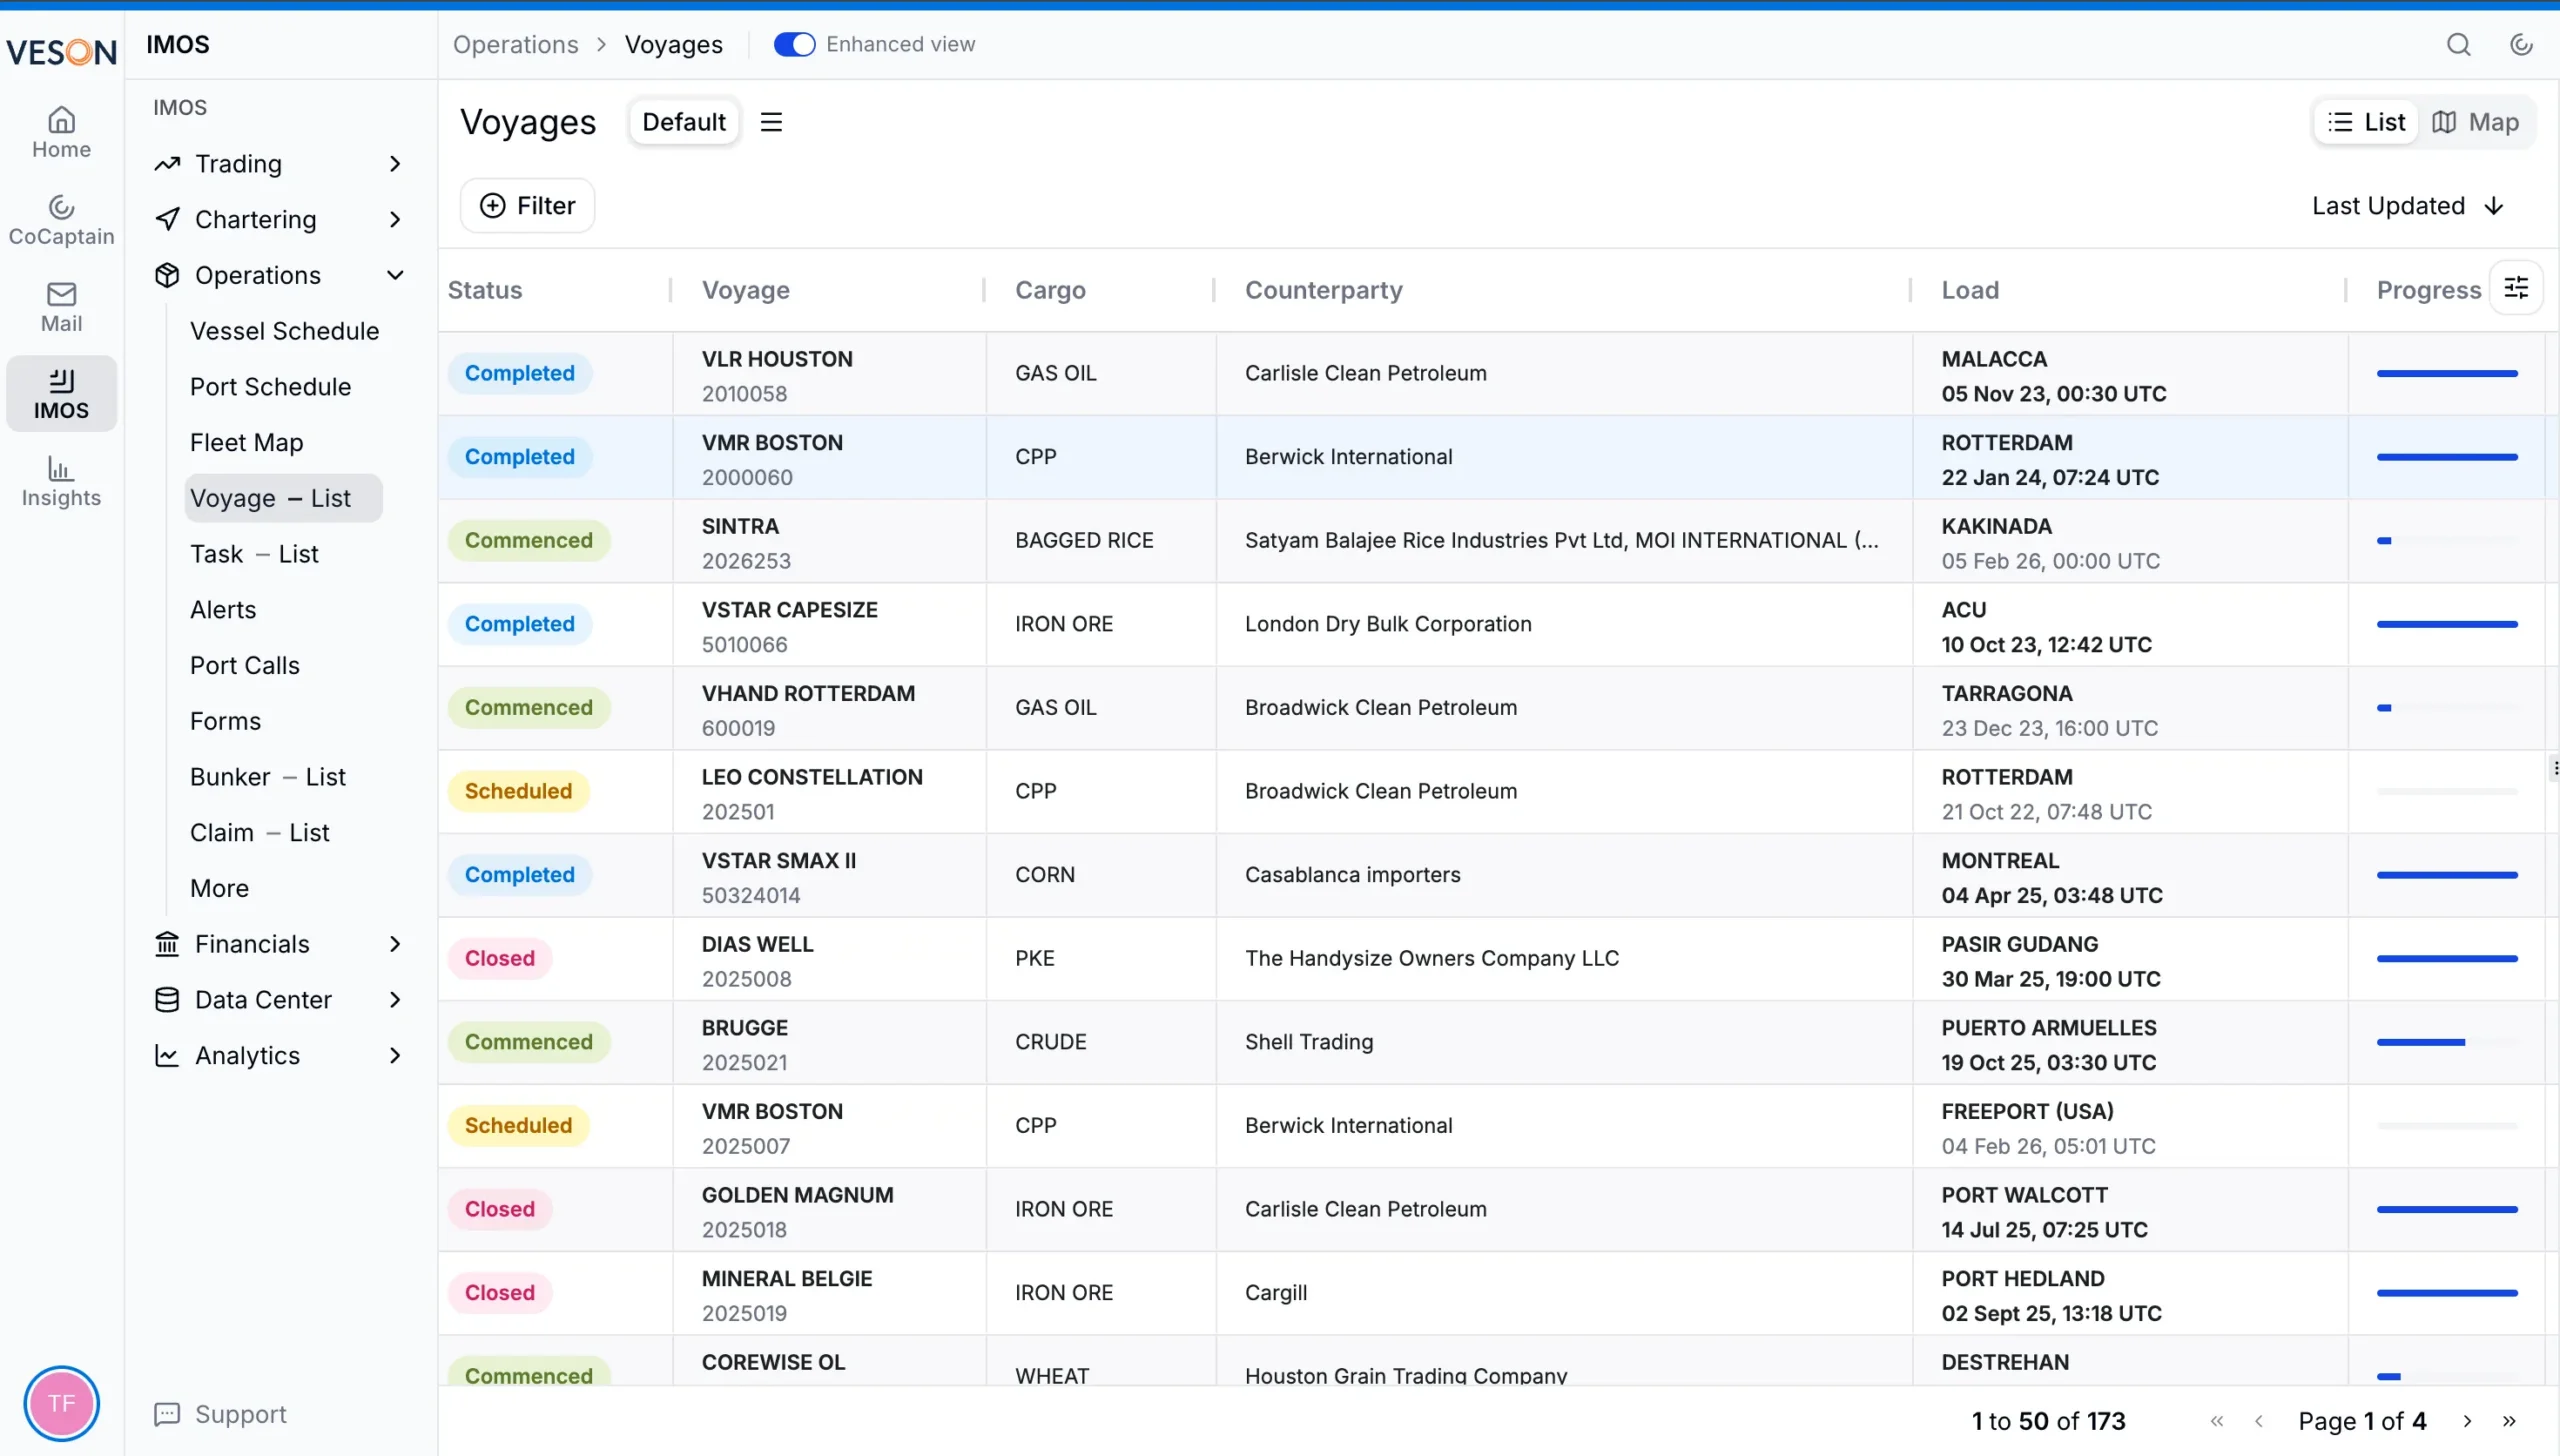Click the Chartering paper-plane icon
Viewport: 2560px width, 1456px height.
click(167, 219)
